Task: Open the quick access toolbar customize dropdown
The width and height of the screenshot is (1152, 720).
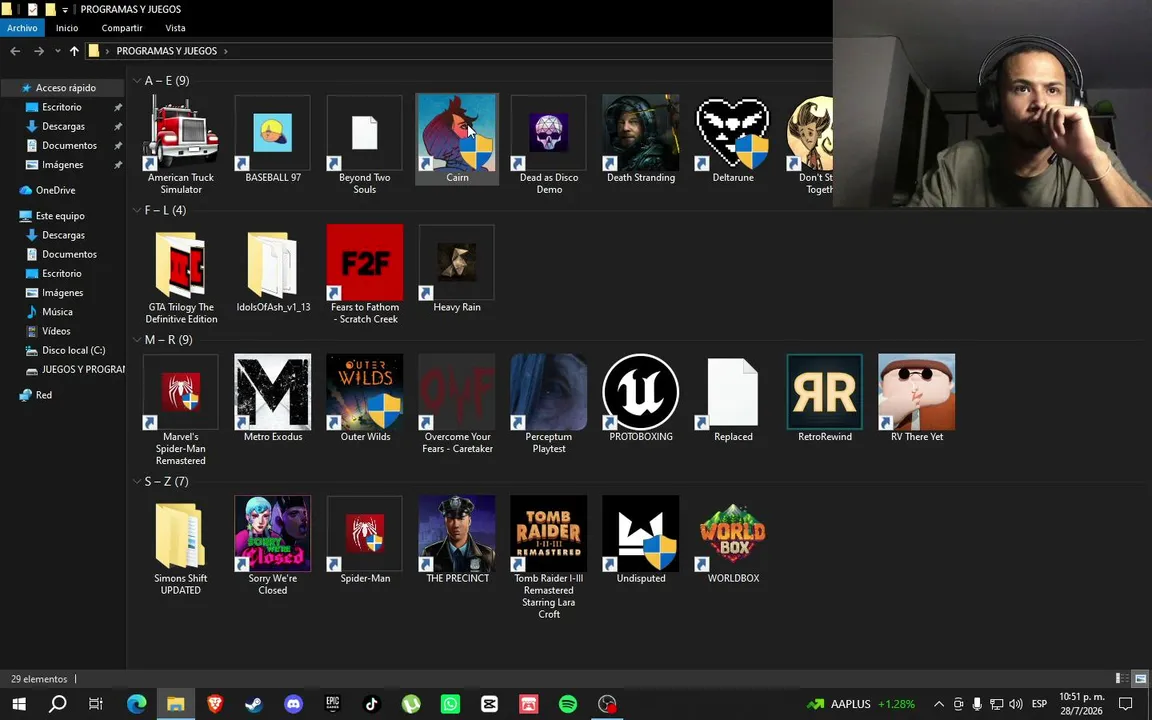Action: (65, 10)
